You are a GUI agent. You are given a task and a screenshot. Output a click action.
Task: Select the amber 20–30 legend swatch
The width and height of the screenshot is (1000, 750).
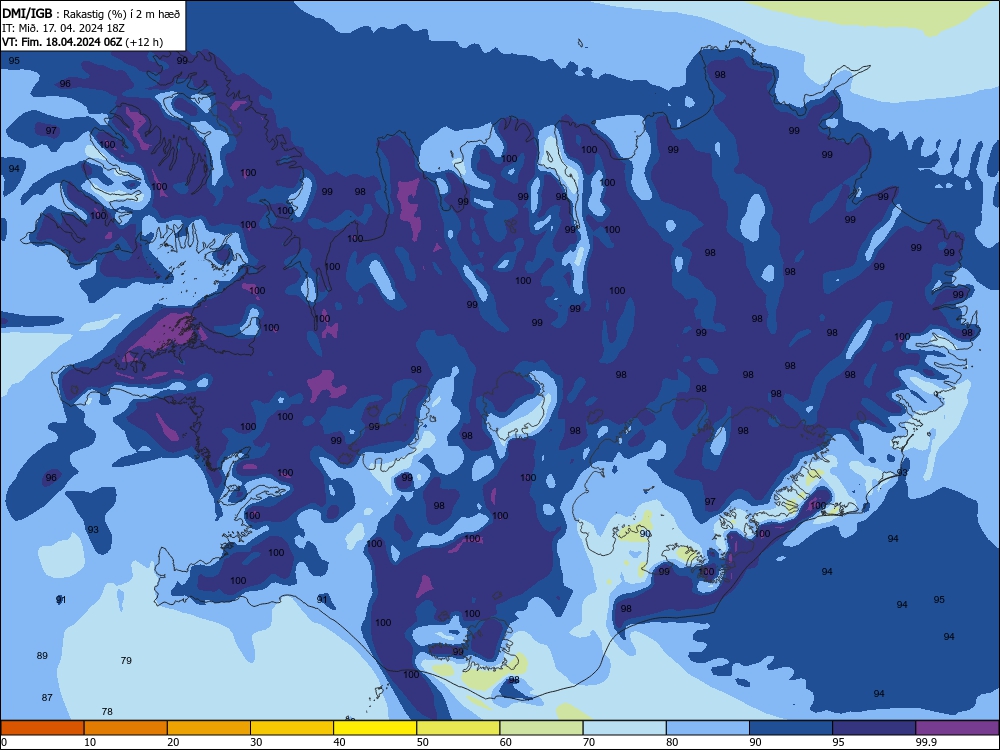tap(209, 728)
